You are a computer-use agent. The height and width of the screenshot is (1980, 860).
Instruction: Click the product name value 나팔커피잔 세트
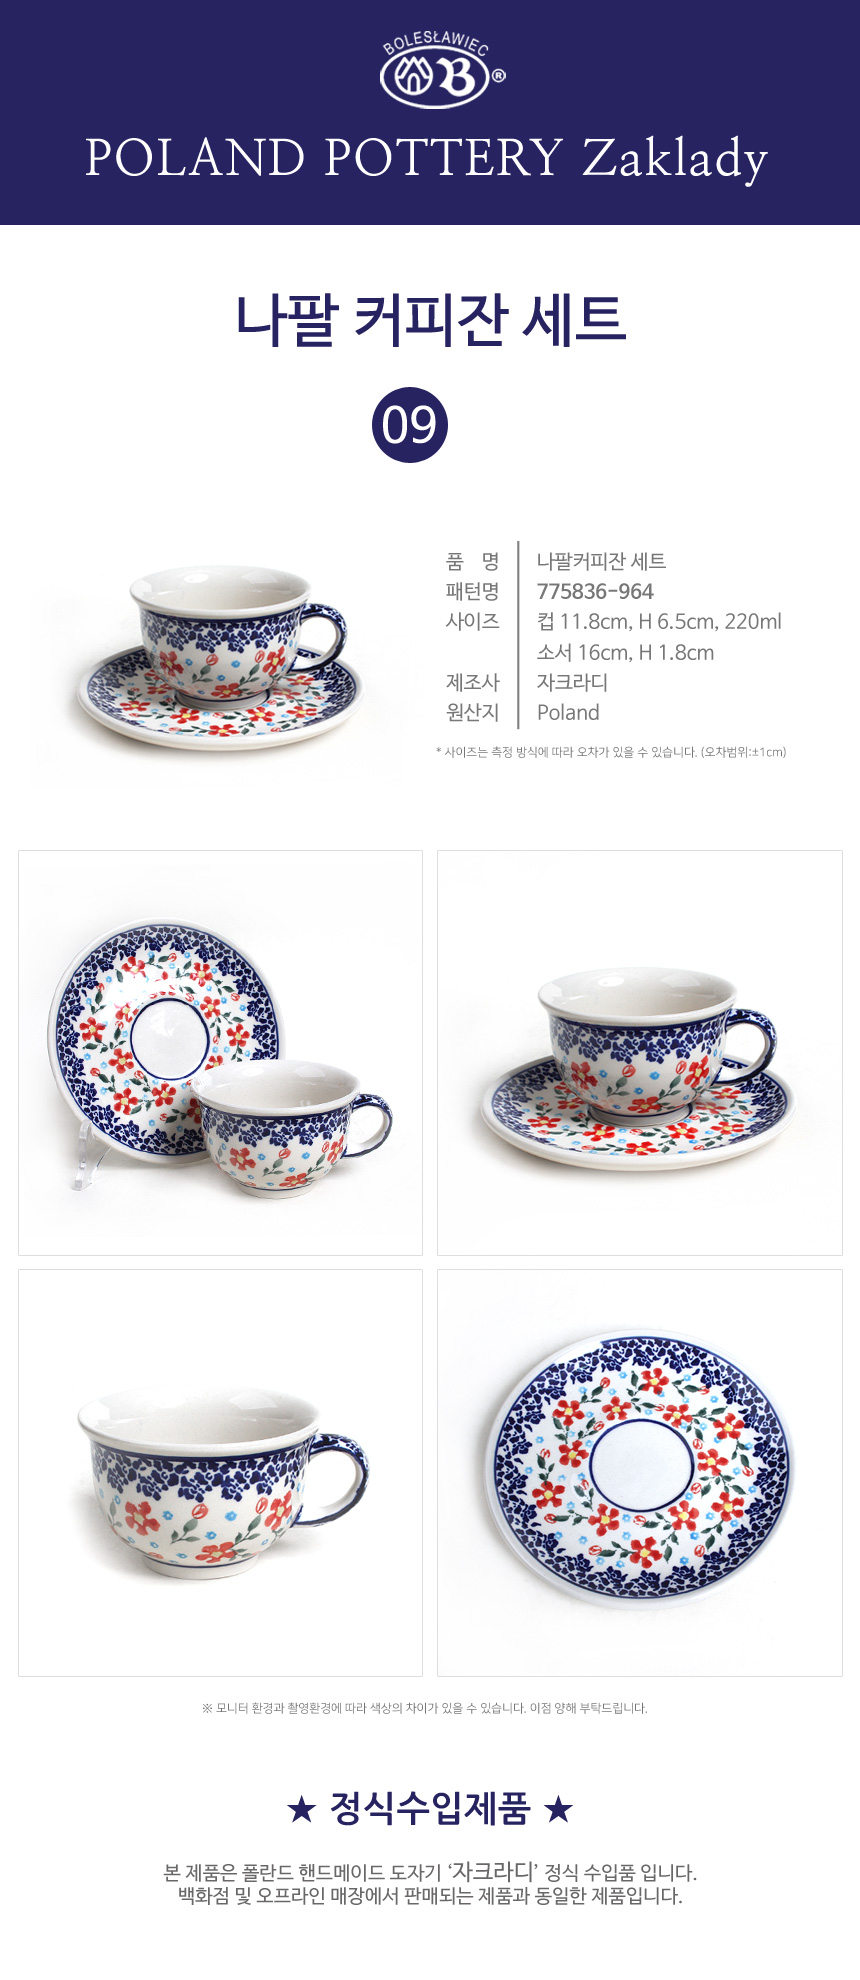601,561
